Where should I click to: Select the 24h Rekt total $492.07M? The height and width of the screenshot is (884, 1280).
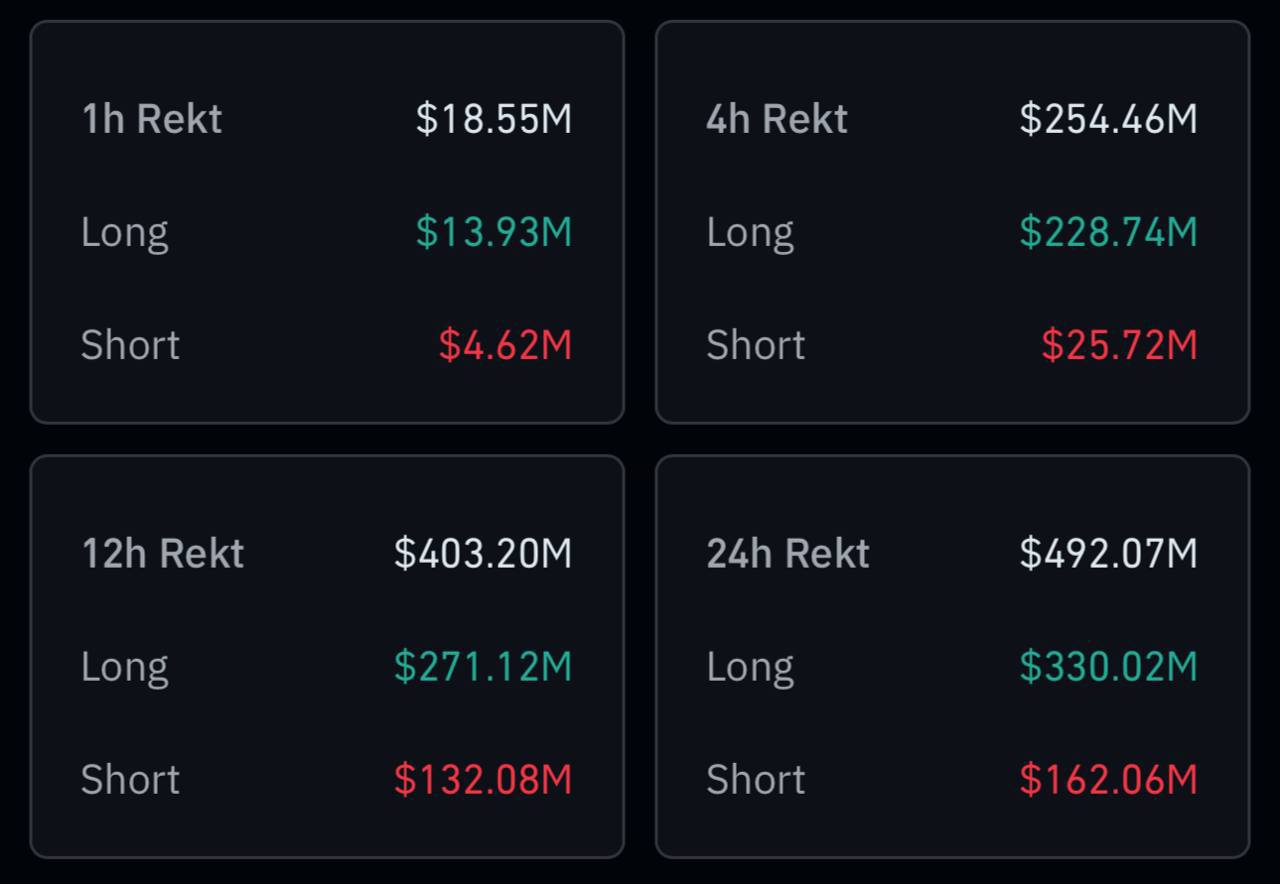(x=1108, y=553)
